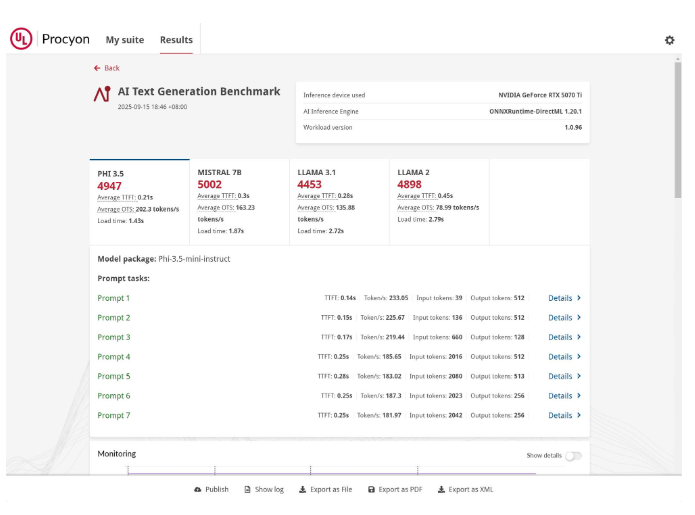Image resolution: width=695 pixels, height=515 pixels.
Task: Click the Export as File download icon
Action: tap(302, 489)
